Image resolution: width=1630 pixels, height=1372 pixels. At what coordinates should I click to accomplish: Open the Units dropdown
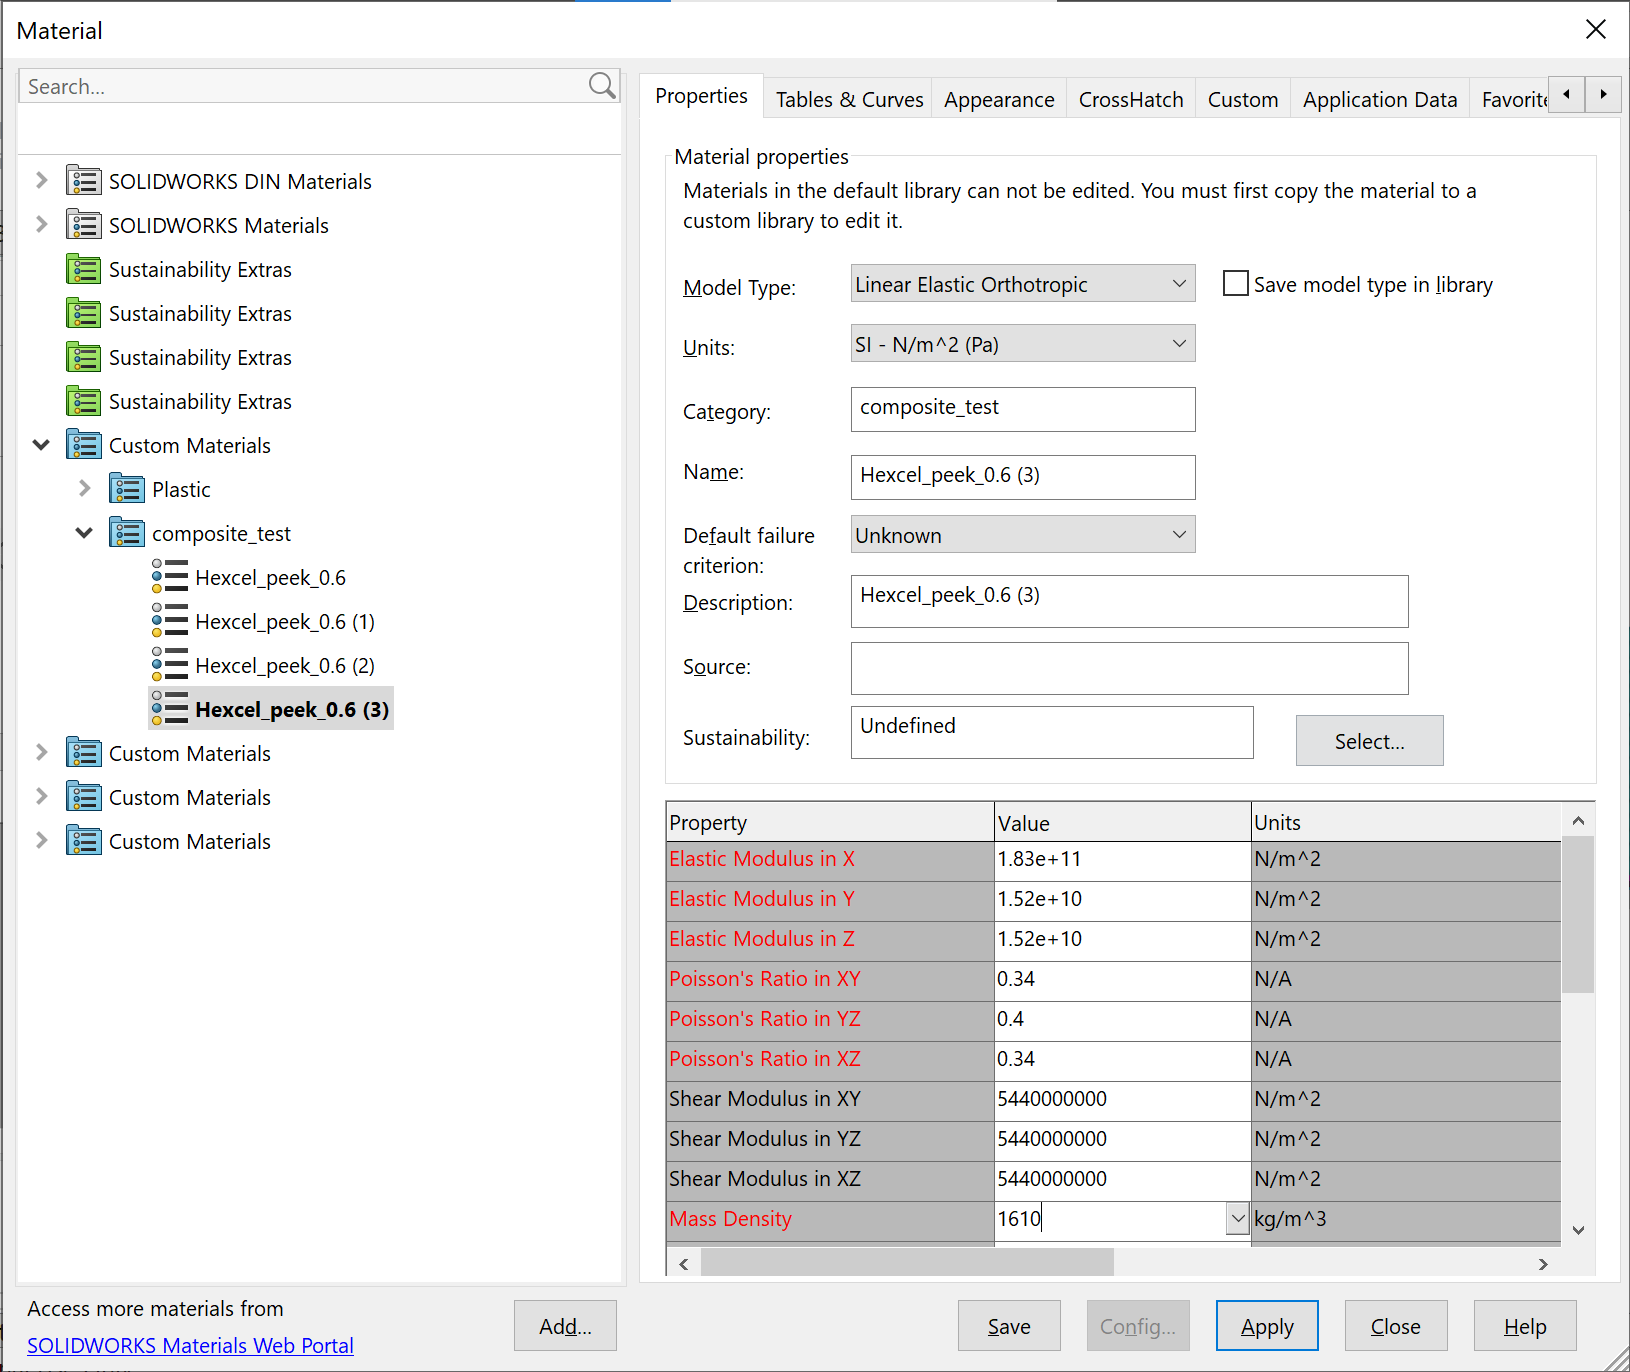tap(1023, 344)
